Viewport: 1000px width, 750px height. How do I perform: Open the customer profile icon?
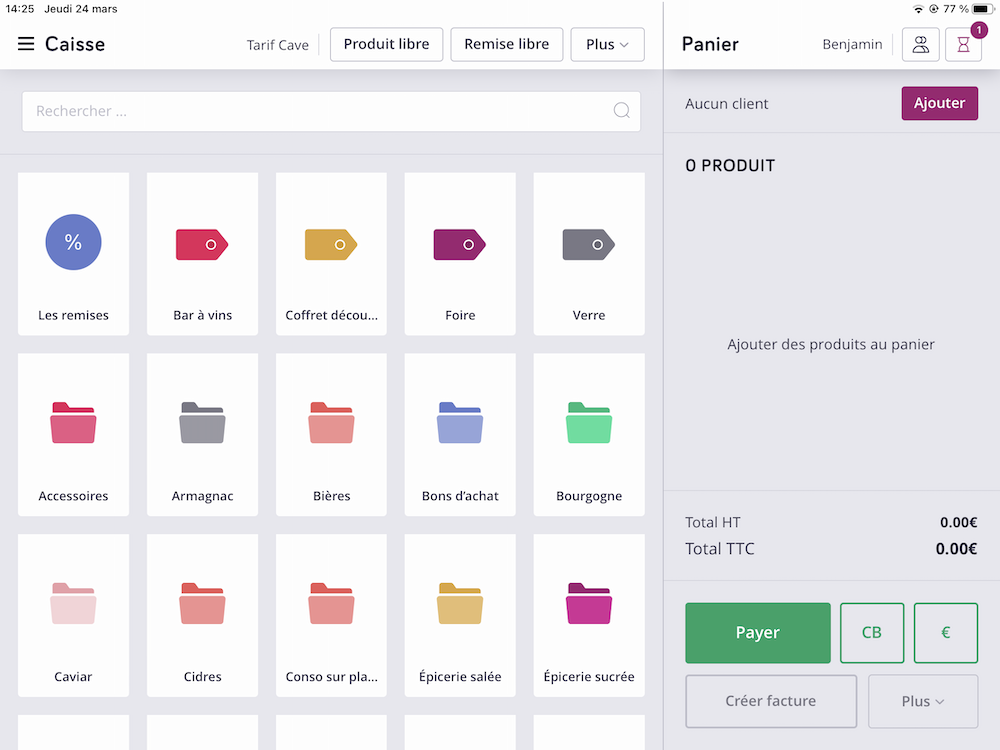920,45
